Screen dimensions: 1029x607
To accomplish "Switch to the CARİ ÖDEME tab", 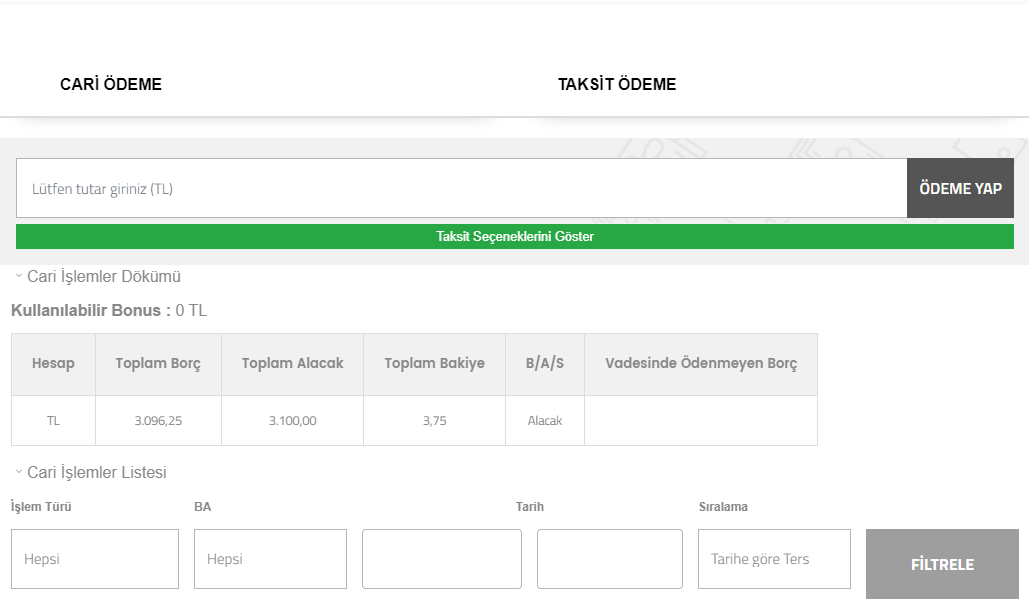I will coord(111,85).
